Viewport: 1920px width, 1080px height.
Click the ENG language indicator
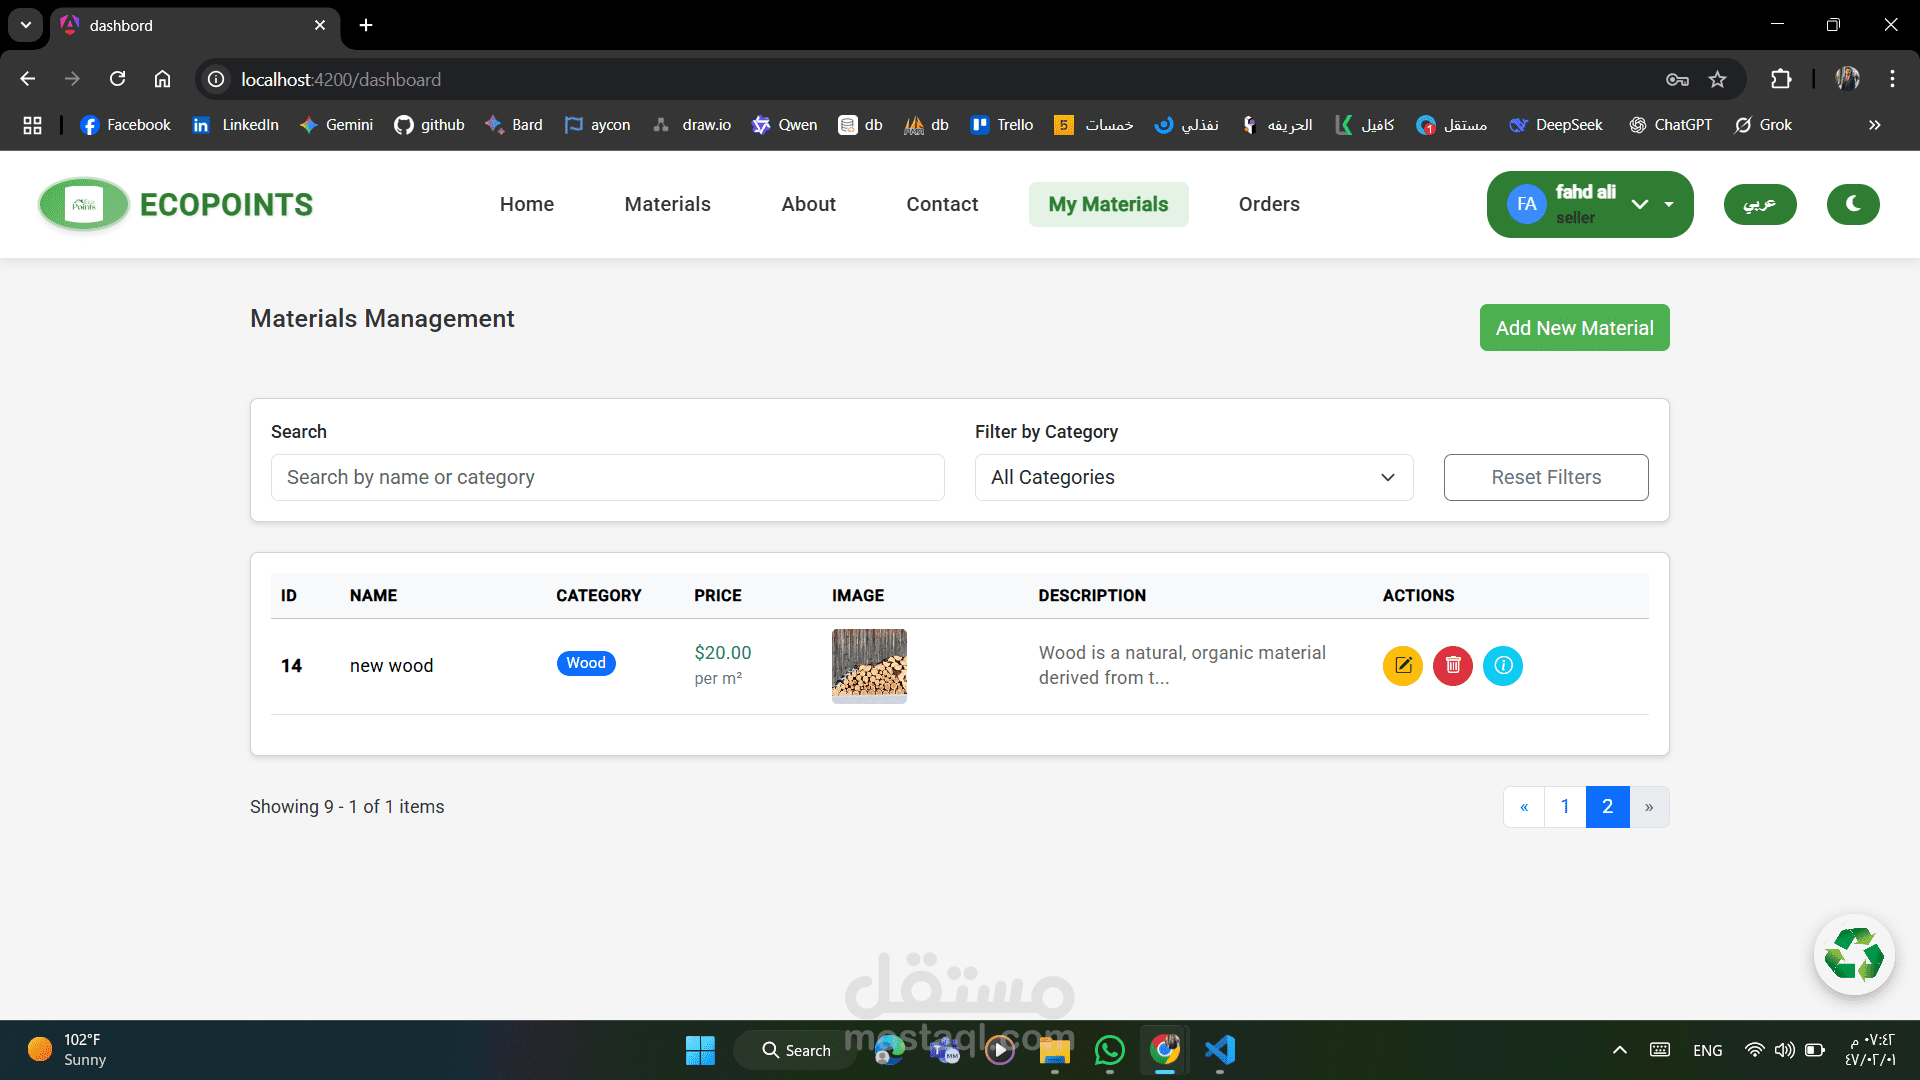[1708, 1050]
